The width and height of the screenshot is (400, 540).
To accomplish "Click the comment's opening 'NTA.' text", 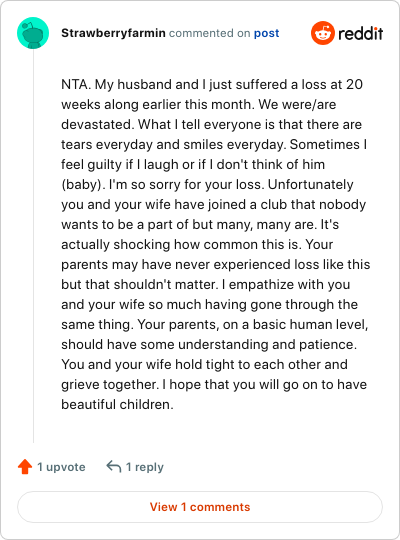I will click(76, 84).
